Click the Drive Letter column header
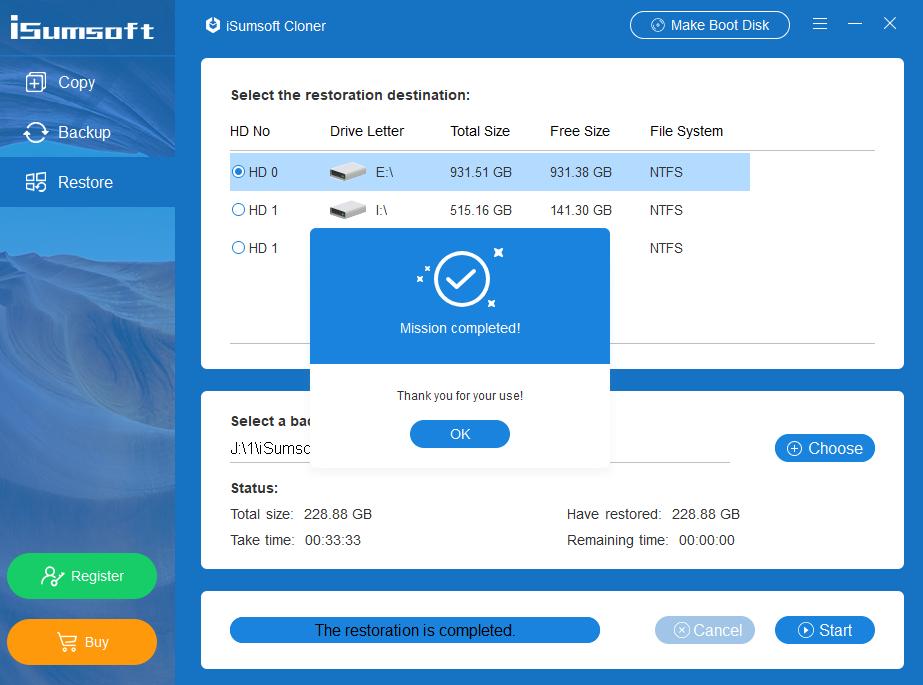This screenshot has height=685, width=923. (x=367, y=131)
